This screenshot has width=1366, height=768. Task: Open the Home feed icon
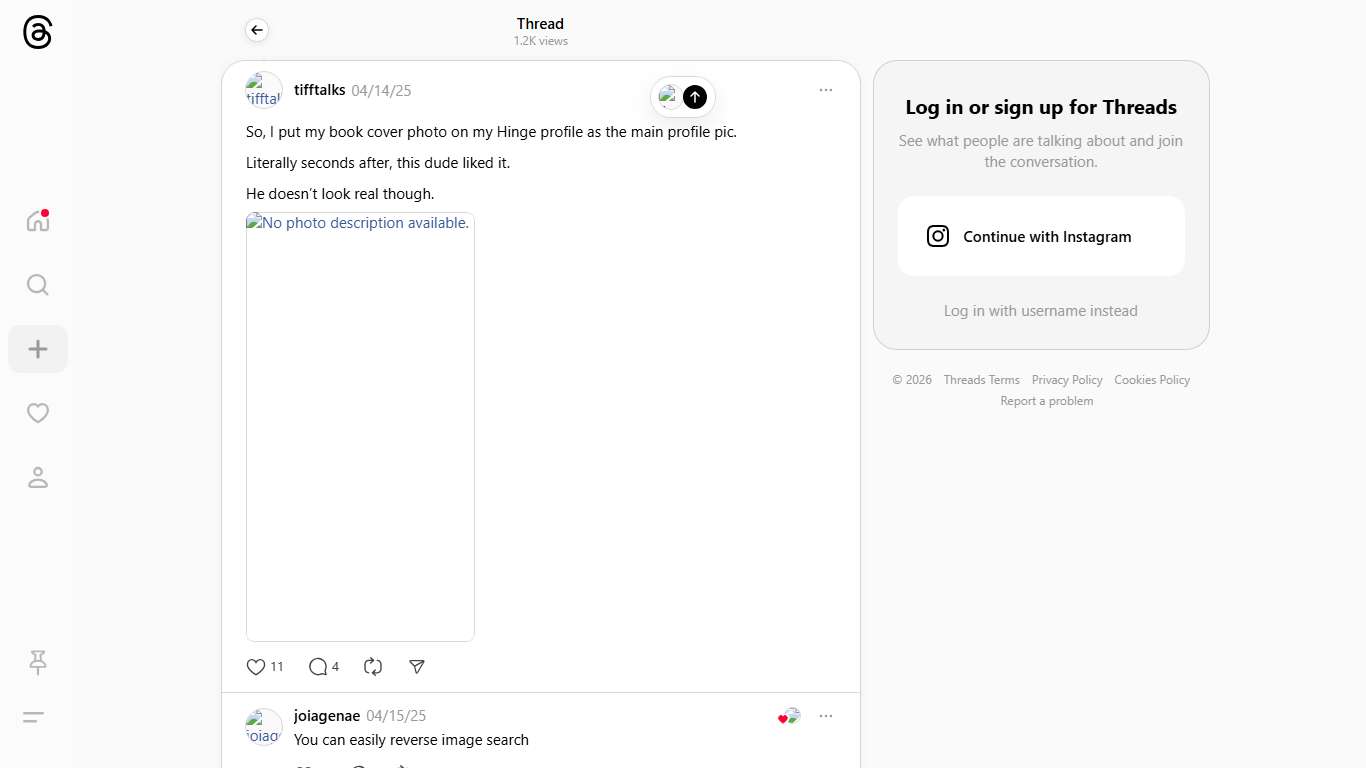point(38,221)
